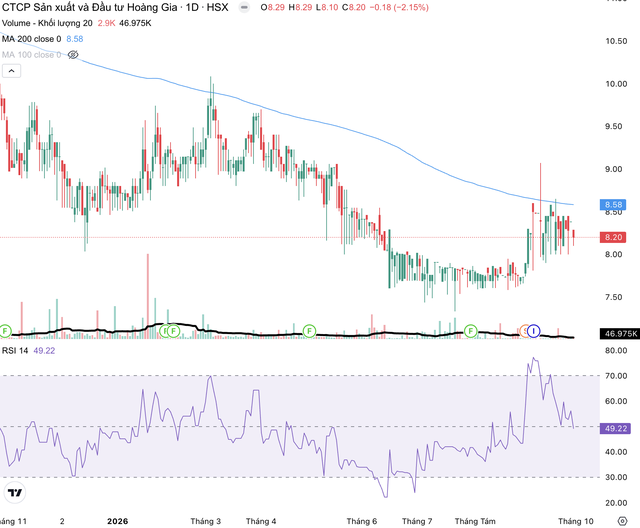Open the green F marker near Tháng 6
This screenshot has width=640, height=528.
[x=309, y=331]
